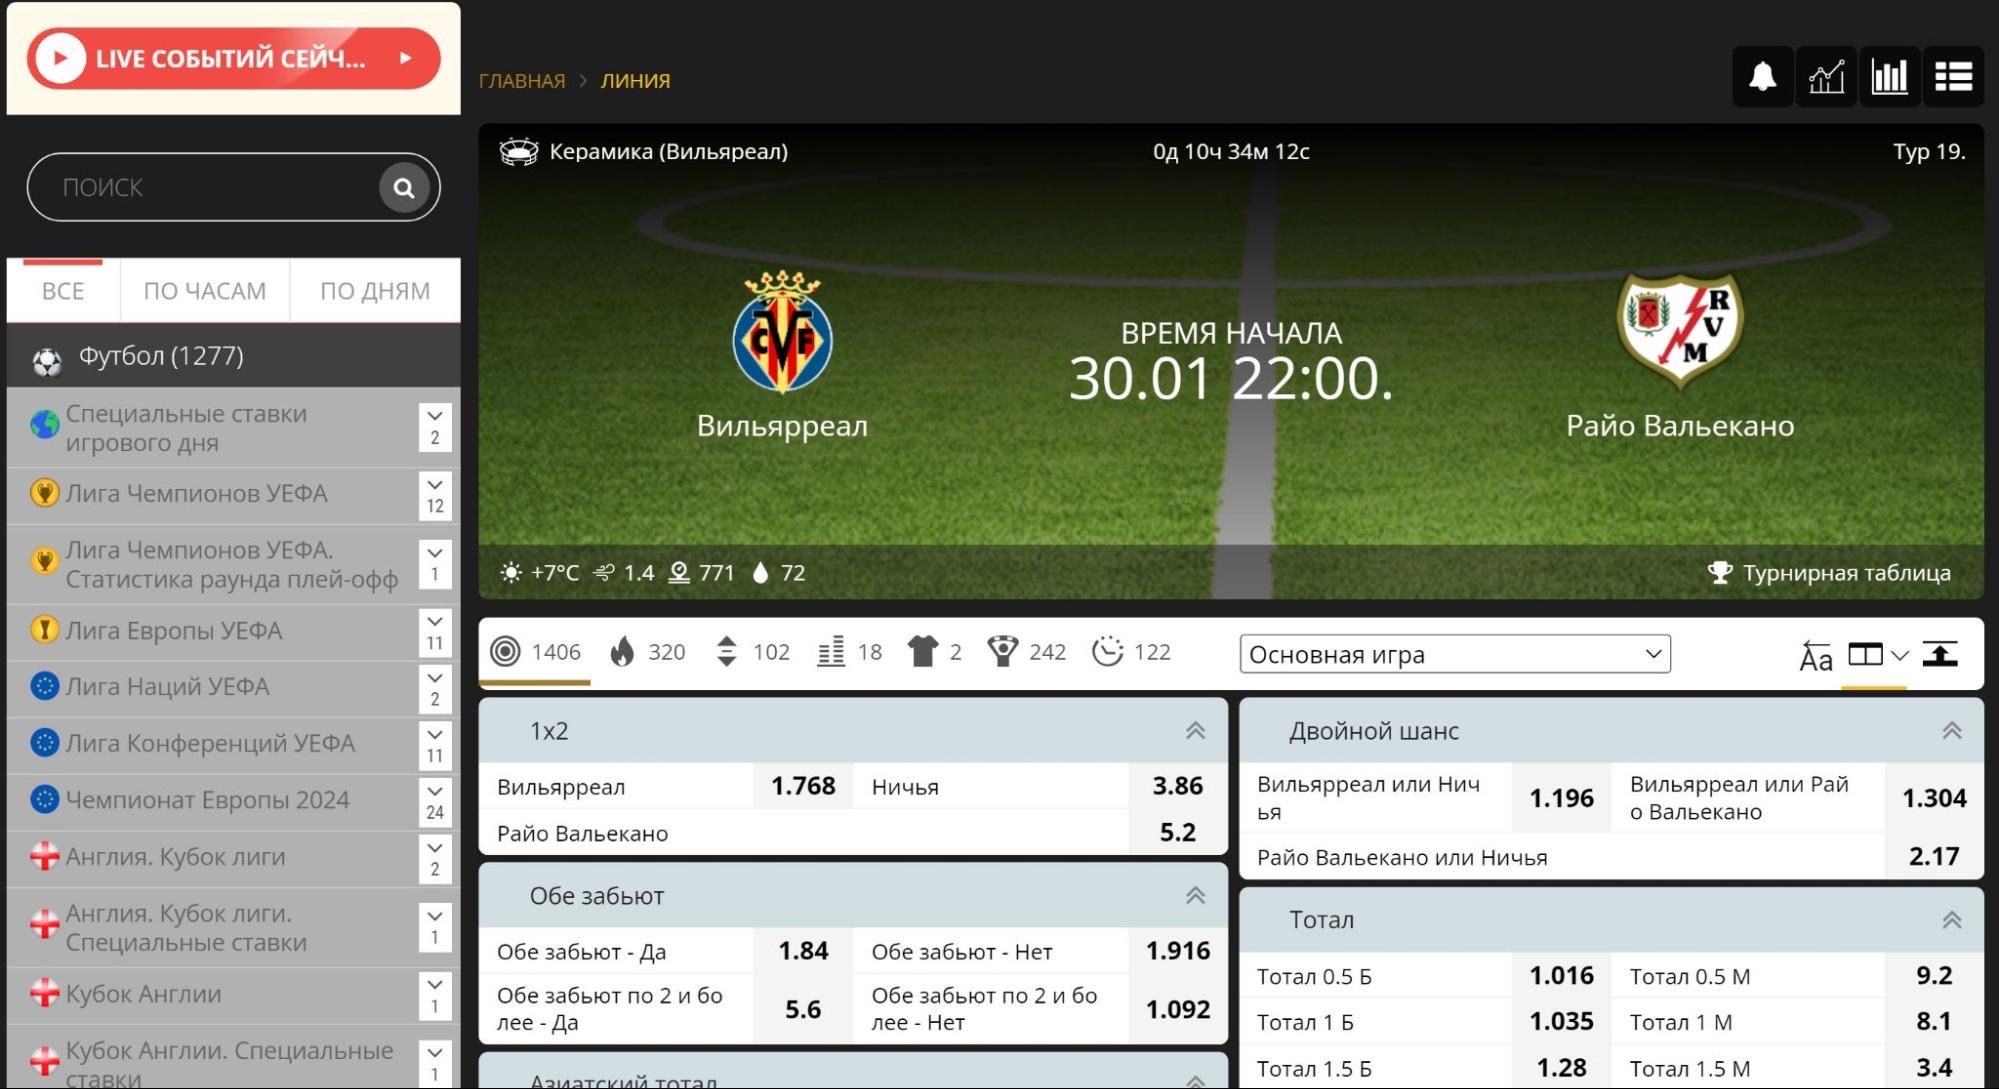Collapse the Обе забьют section
The width and height of the screenshot is (1999, 1089).
pos(1195,896)
